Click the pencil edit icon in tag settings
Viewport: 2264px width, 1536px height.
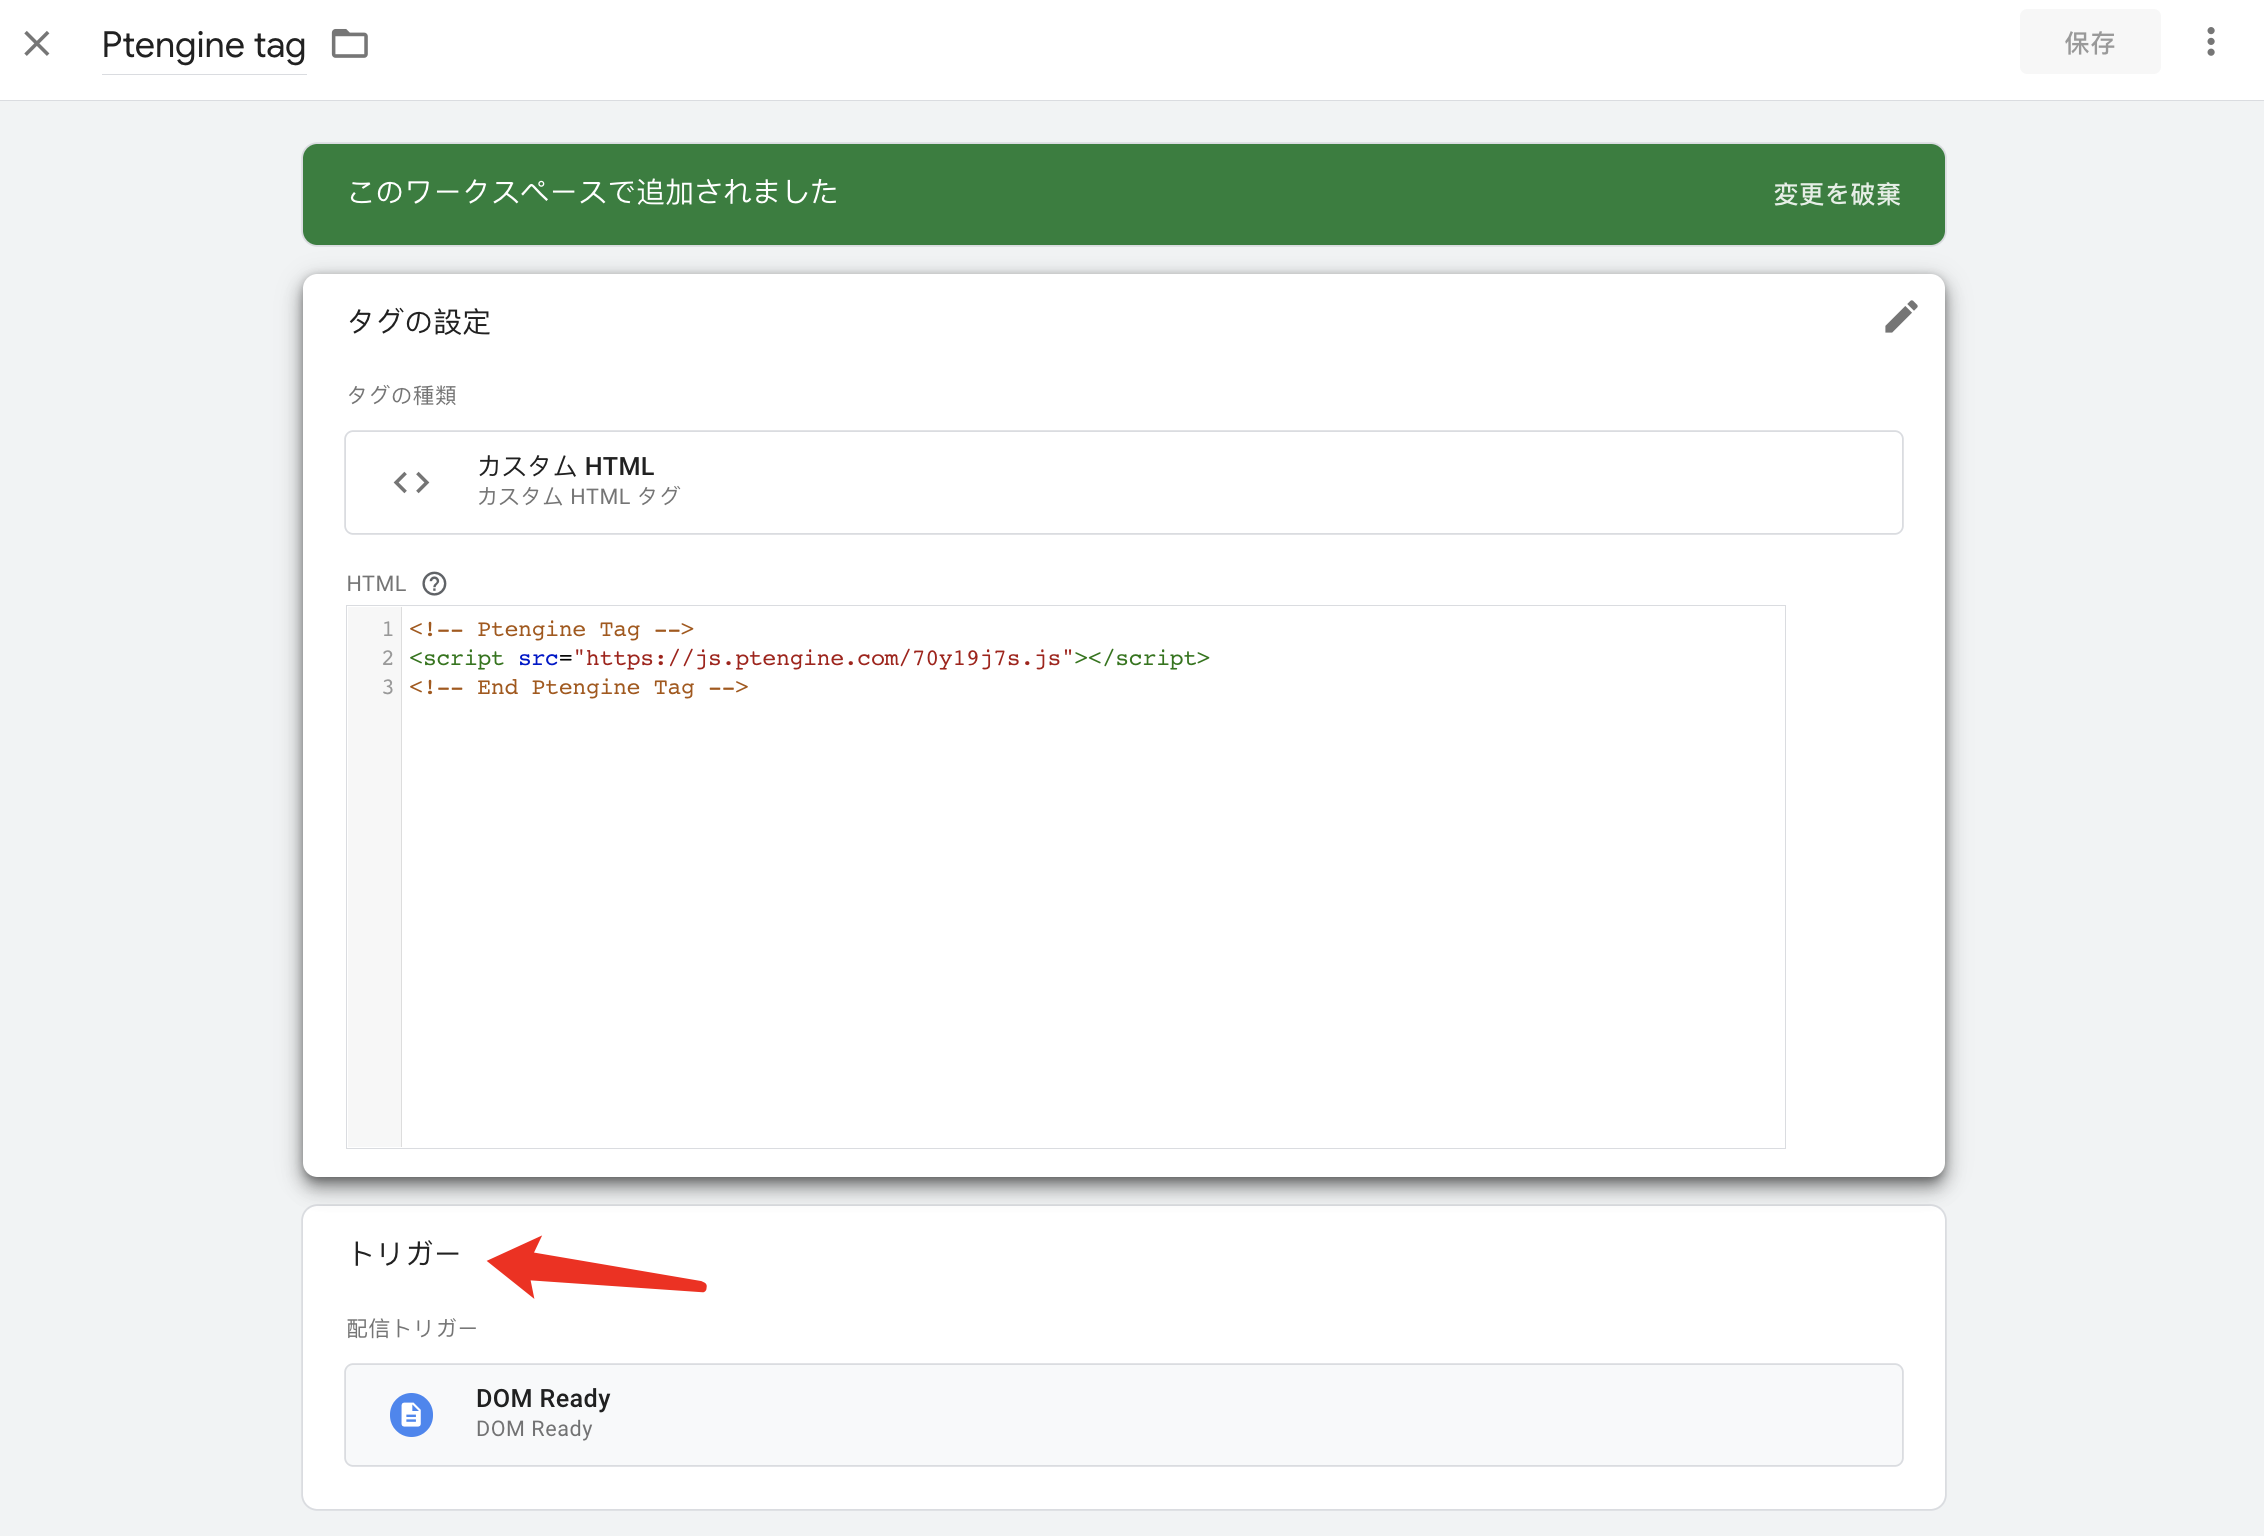[1901, 317]
